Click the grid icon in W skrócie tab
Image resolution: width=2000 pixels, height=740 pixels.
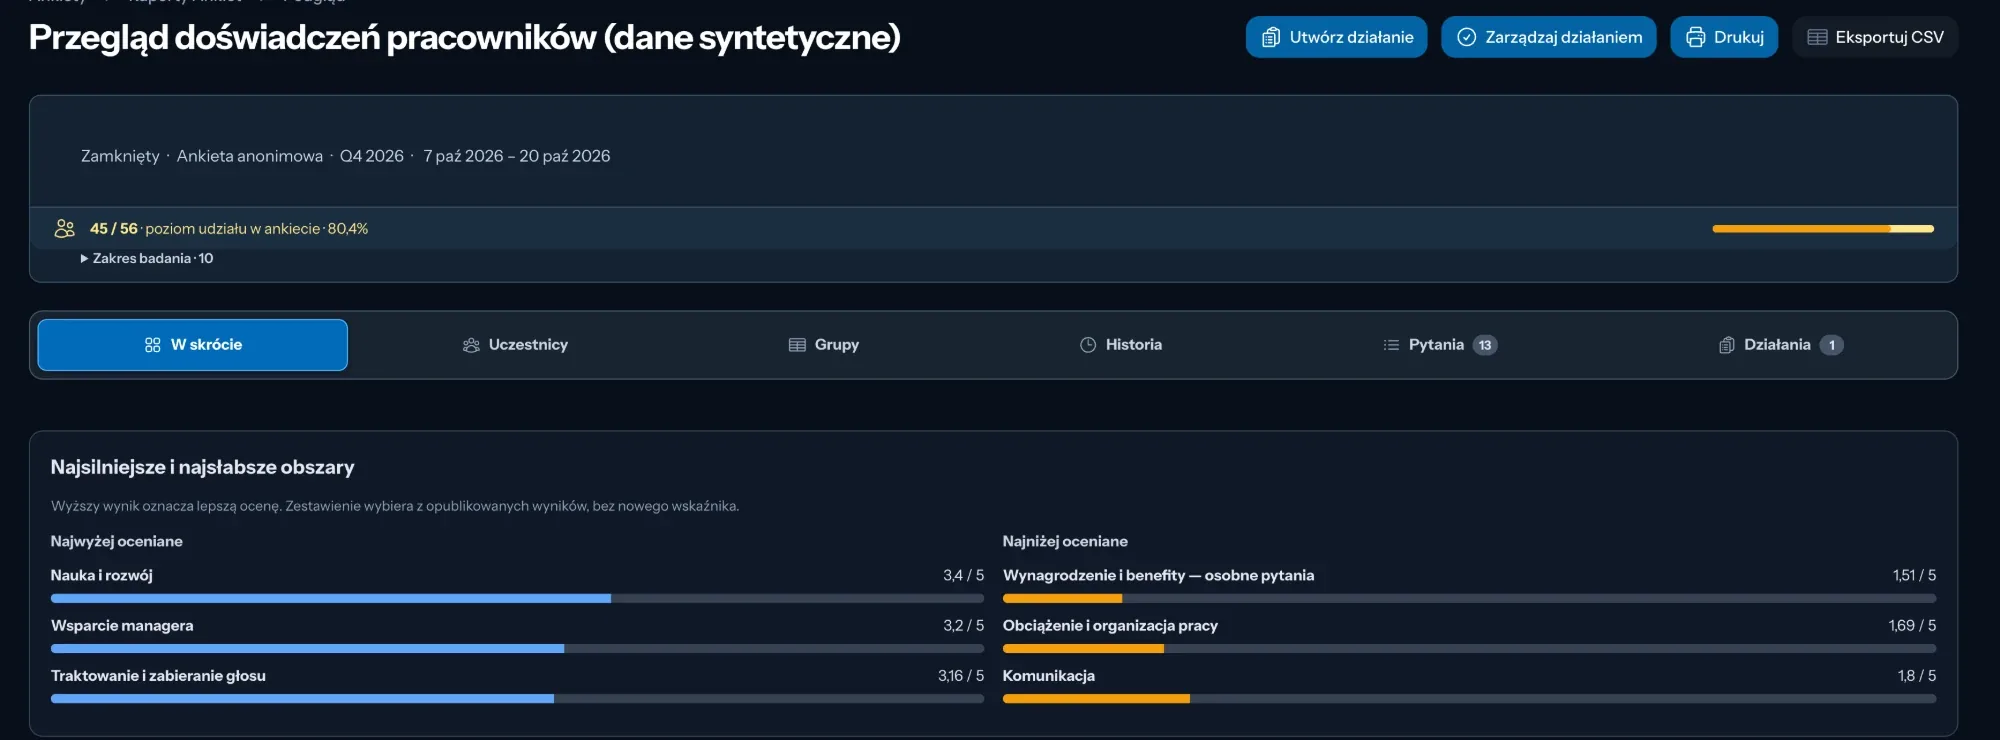[x=152, y=345]
